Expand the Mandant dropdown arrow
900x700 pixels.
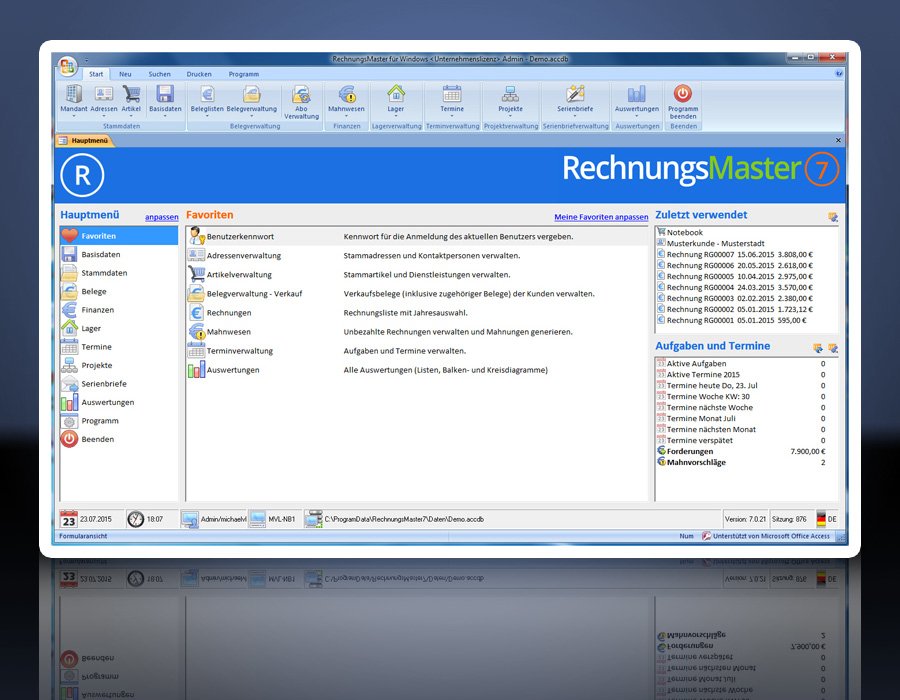click(73, 116)
